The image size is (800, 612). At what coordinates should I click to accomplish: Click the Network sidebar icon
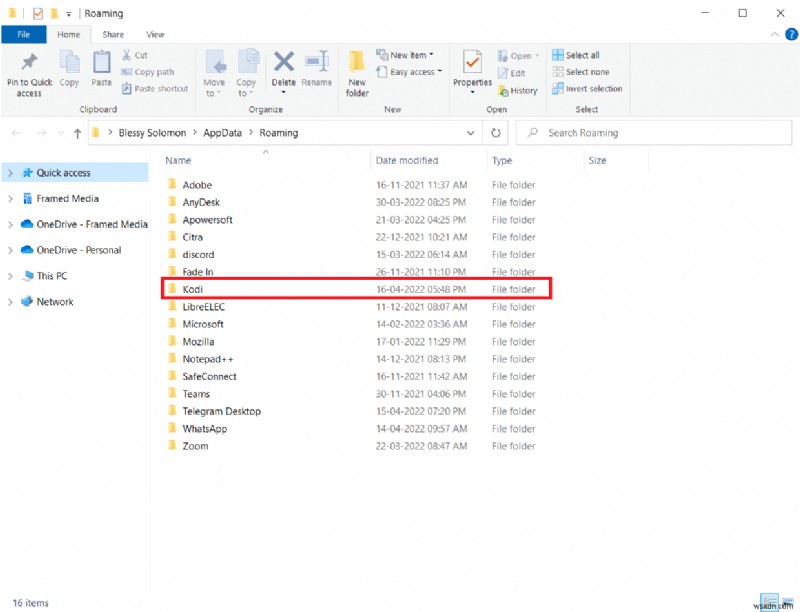[x=27, y=301]
